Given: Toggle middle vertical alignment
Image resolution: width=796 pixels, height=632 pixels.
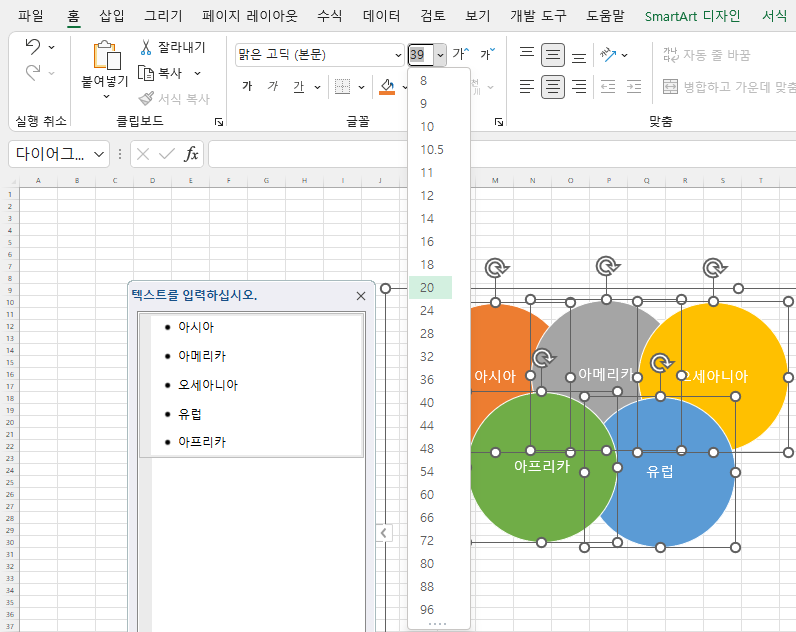Looking at the screenshot, I should point(553,54).
